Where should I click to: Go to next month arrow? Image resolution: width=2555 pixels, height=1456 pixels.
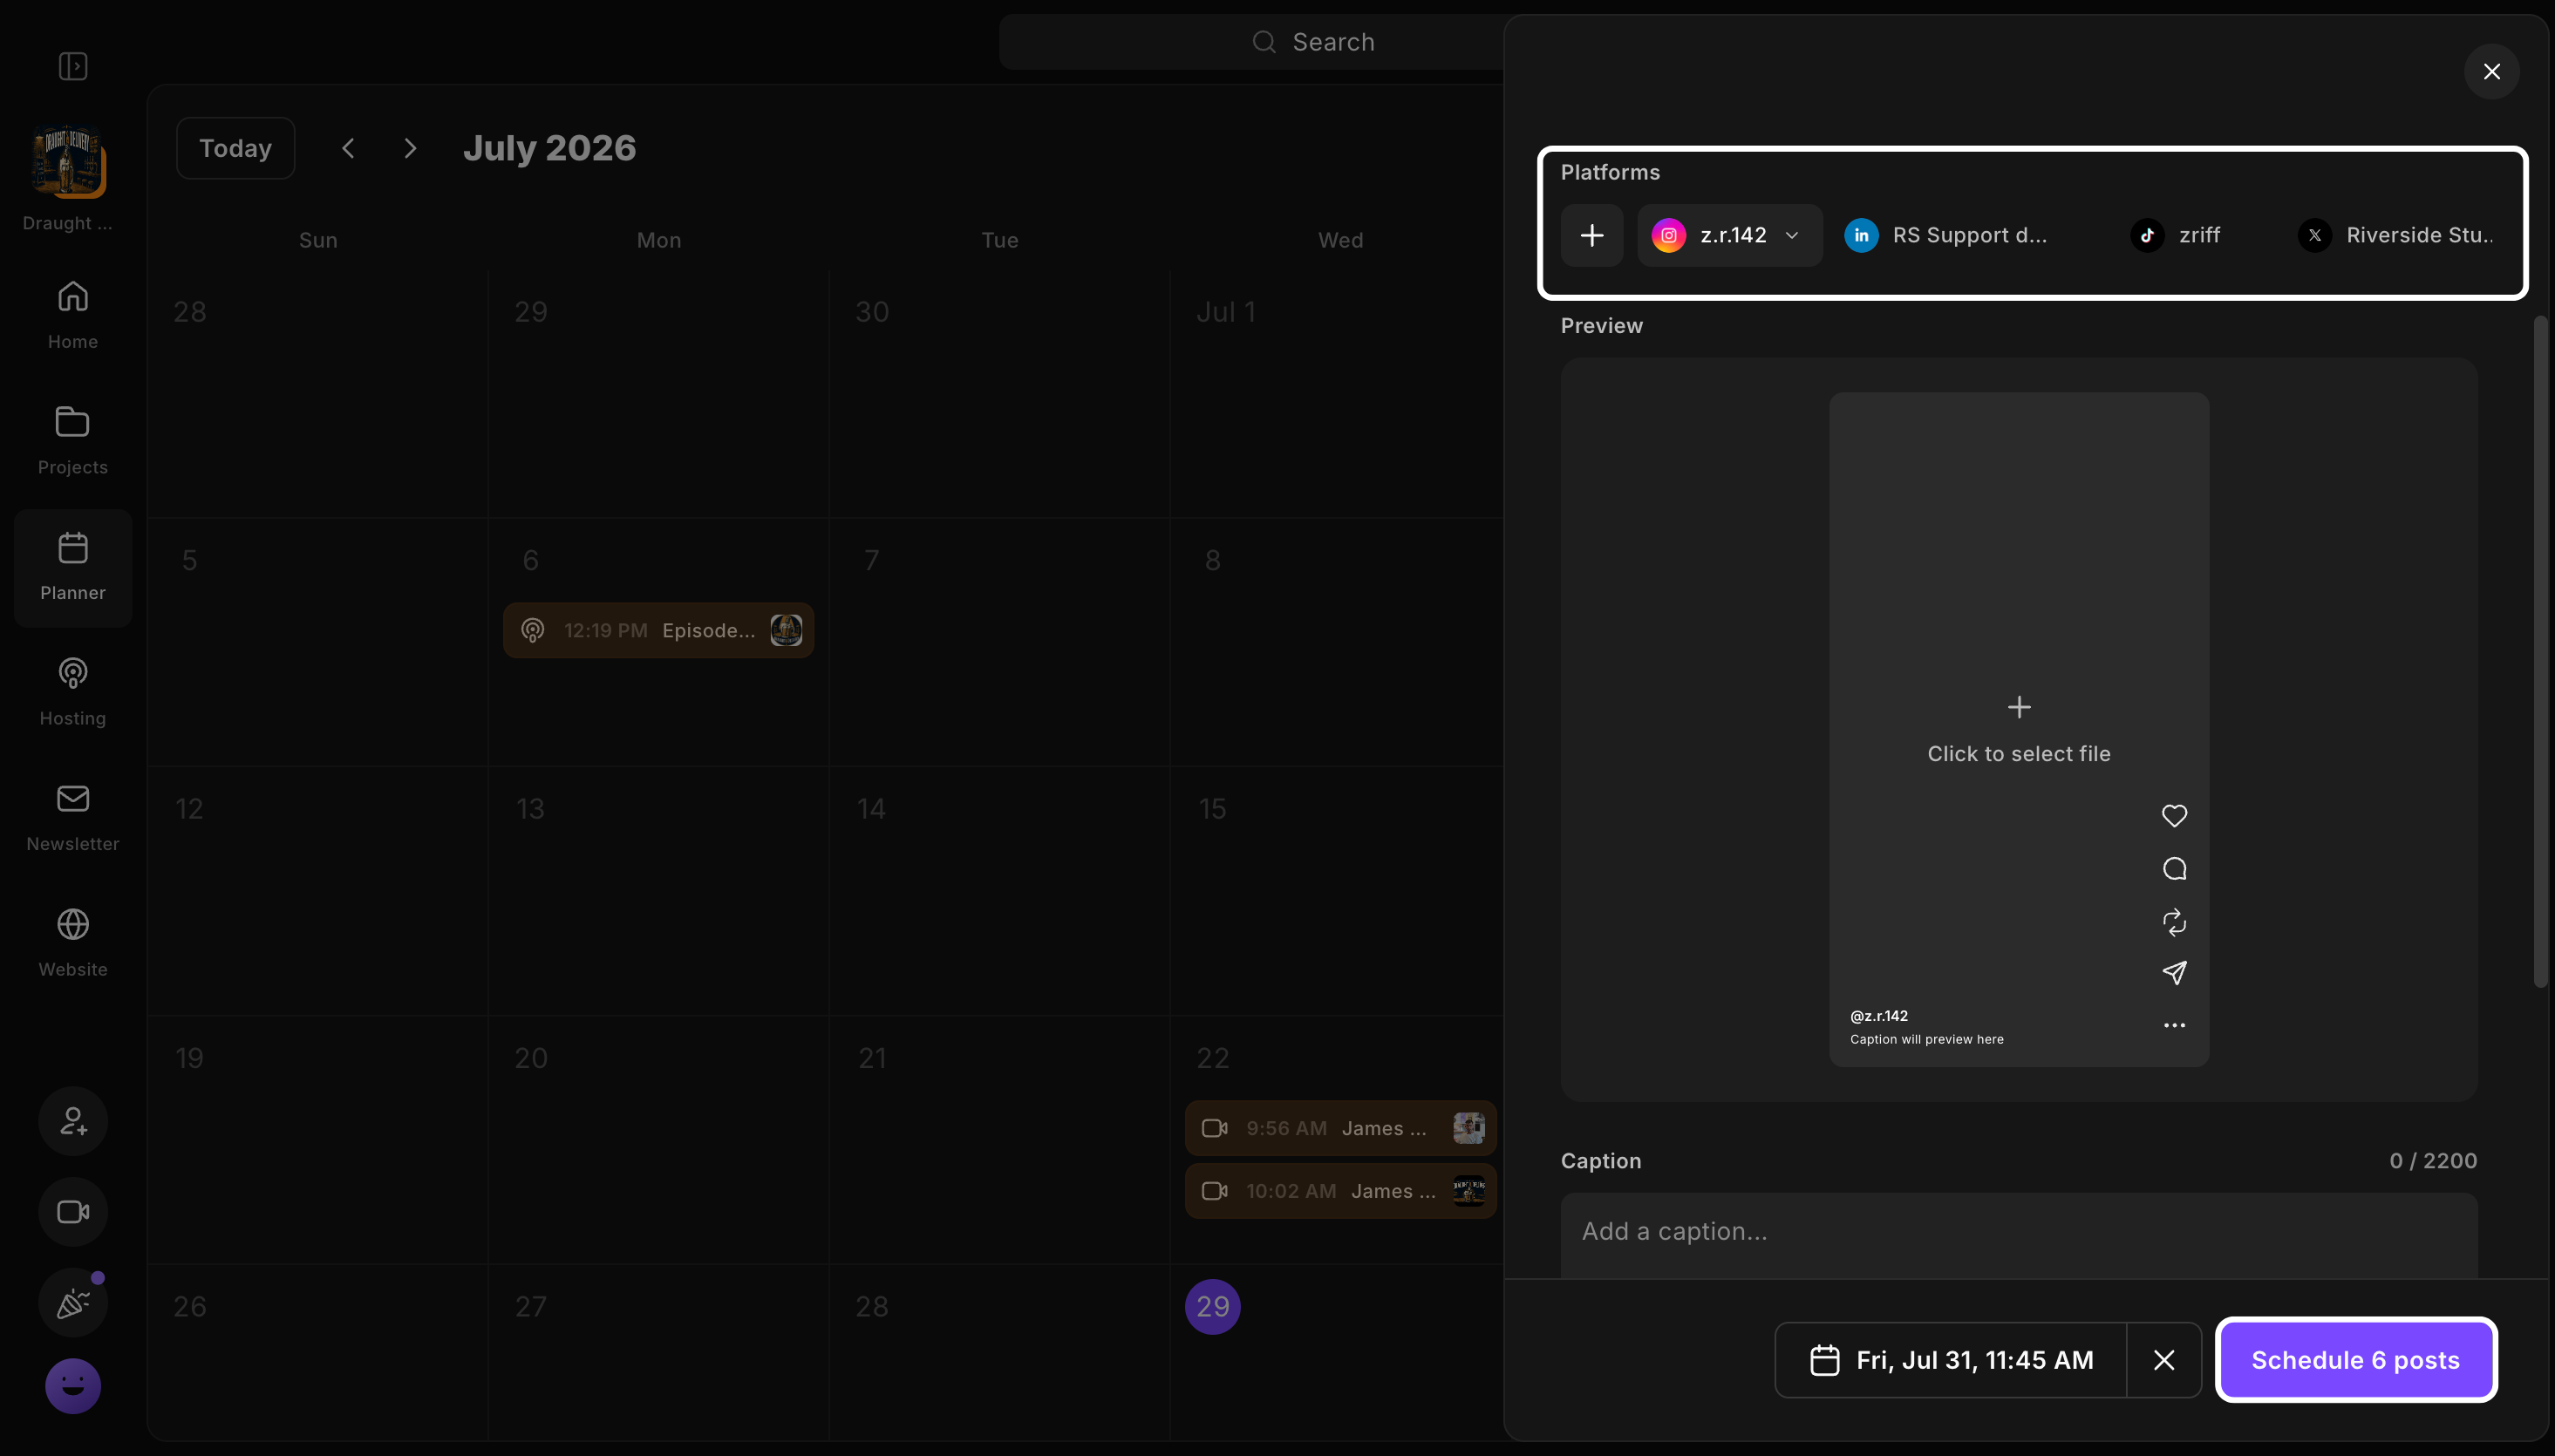pos(410,148)
